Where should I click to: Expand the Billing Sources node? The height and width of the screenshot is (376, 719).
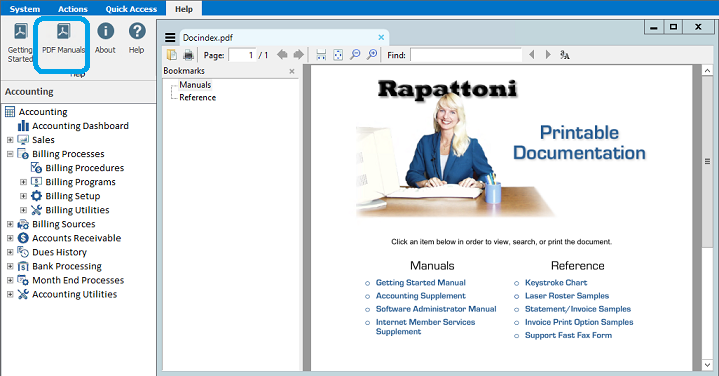tap(10, 224)
